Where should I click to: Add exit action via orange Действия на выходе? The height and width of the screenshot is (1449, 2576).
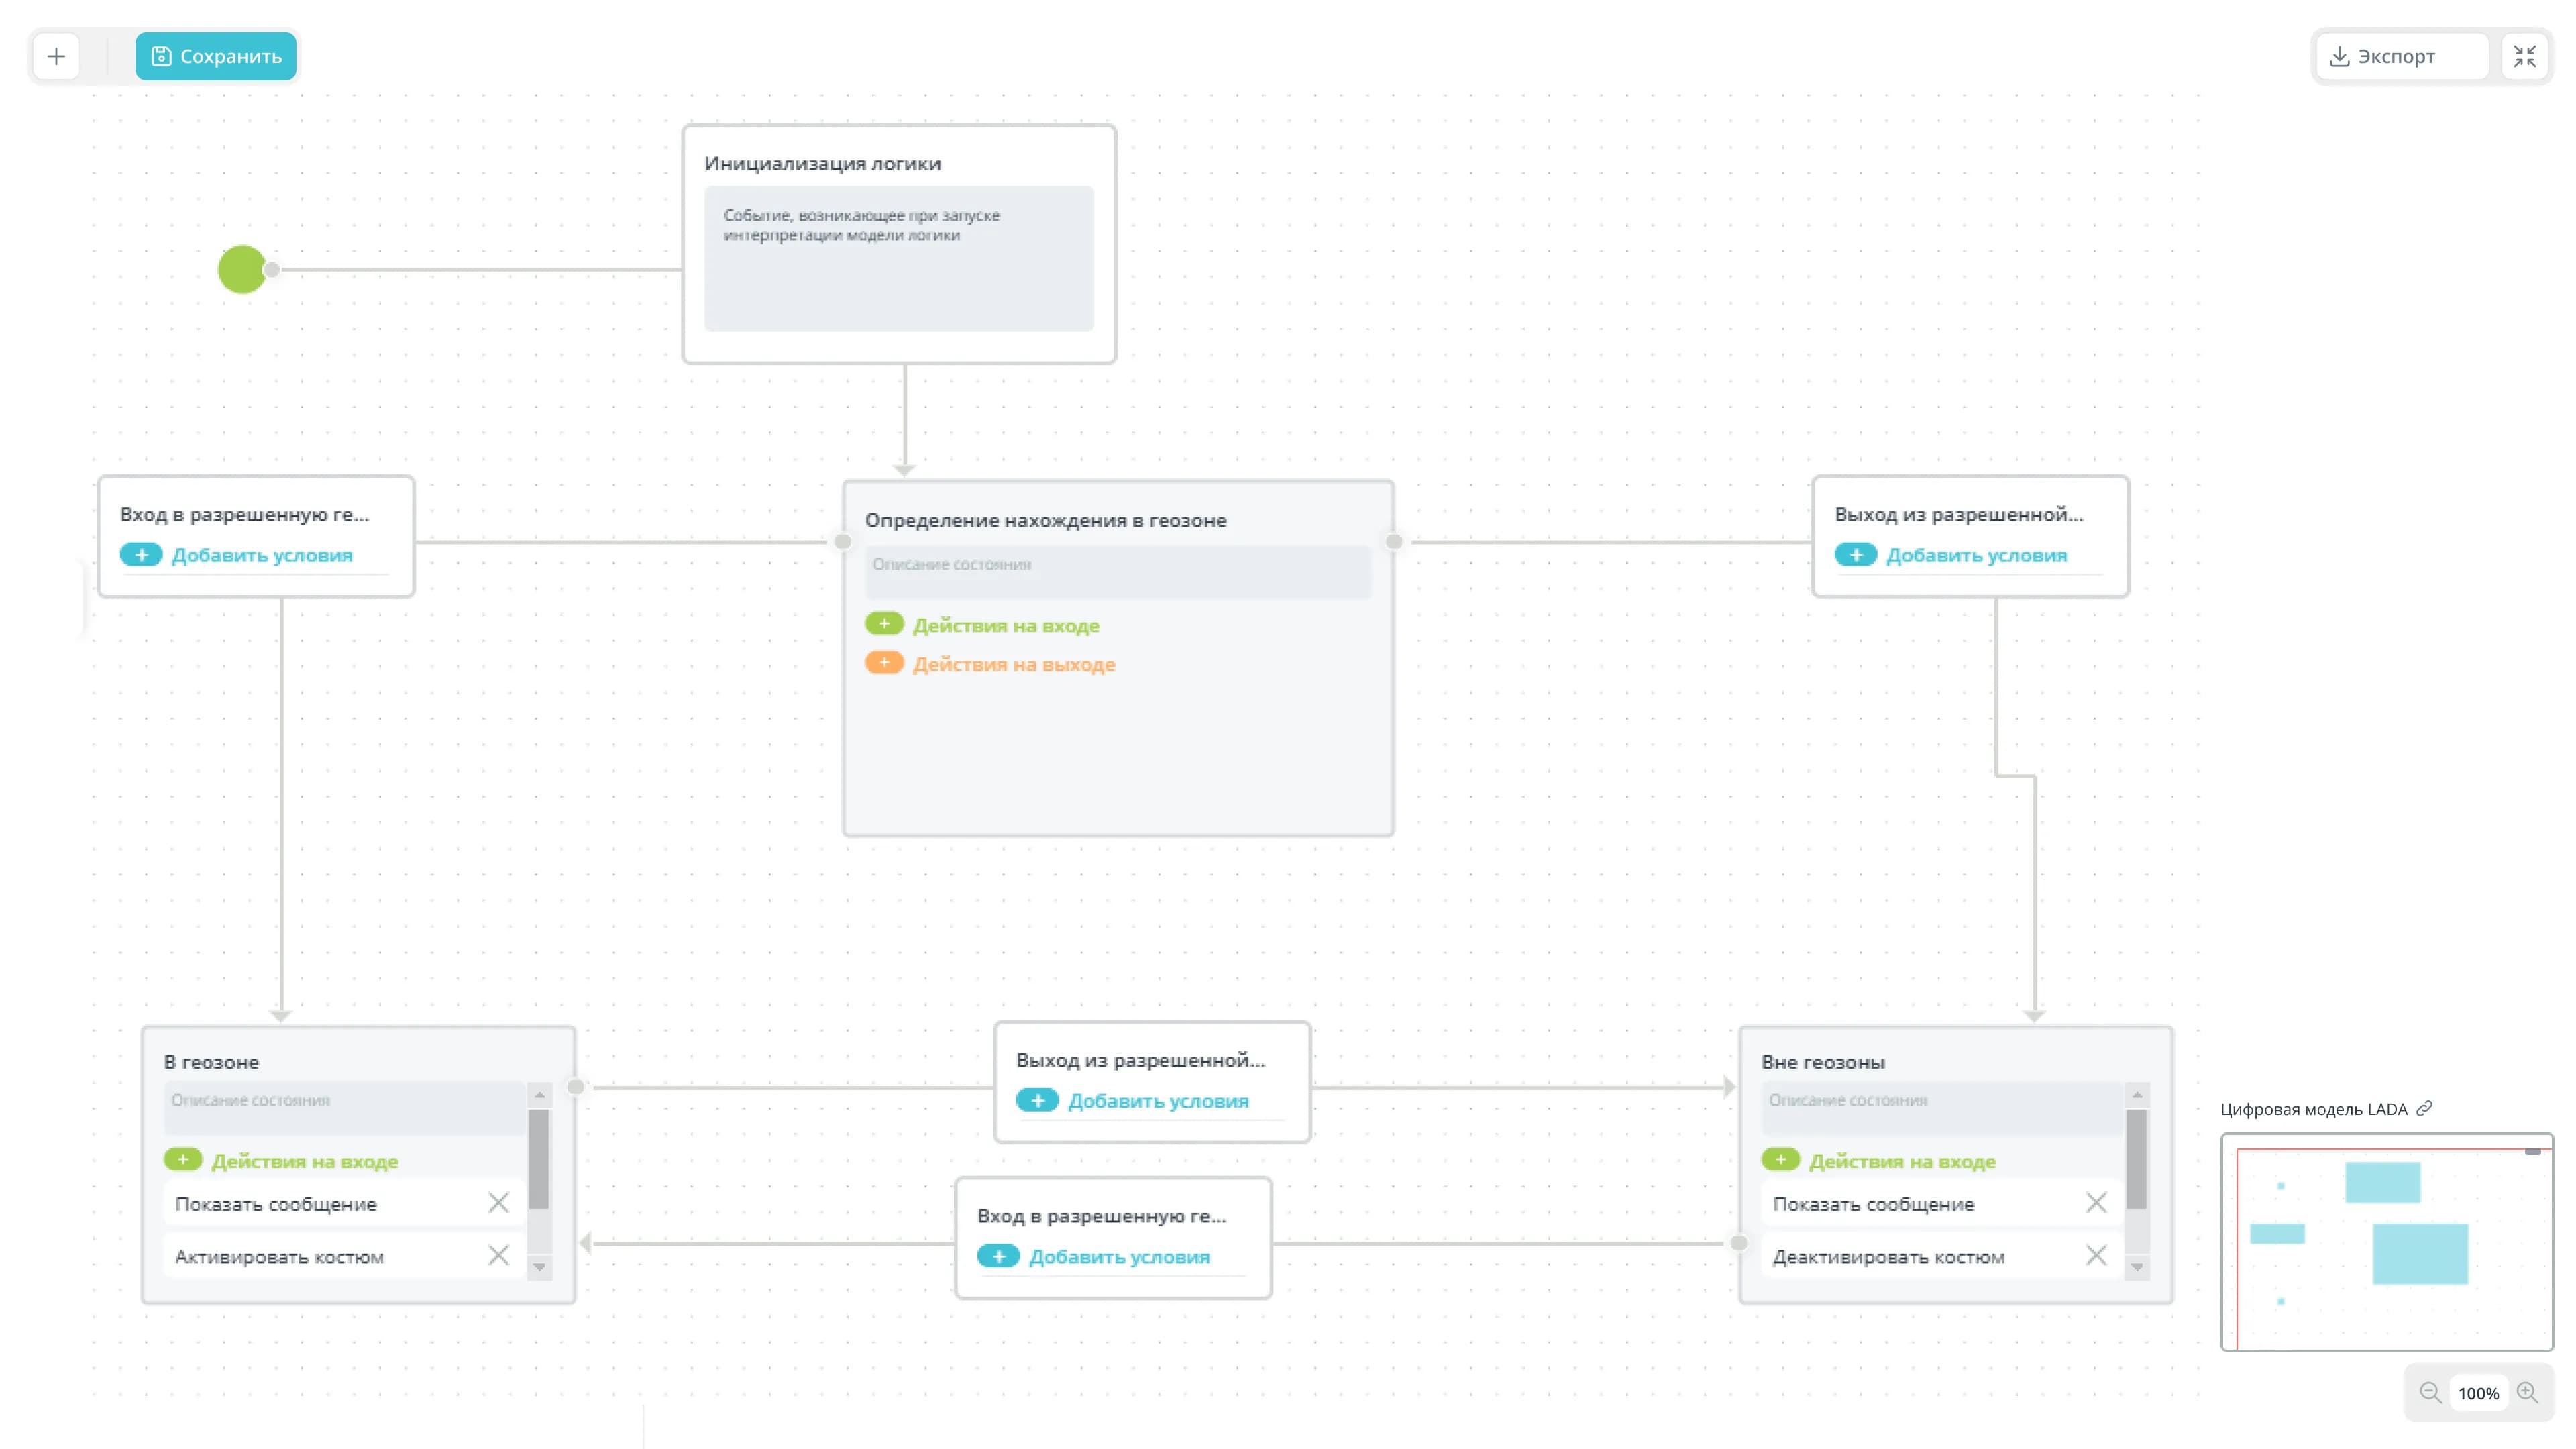click(x=884, y=663)
